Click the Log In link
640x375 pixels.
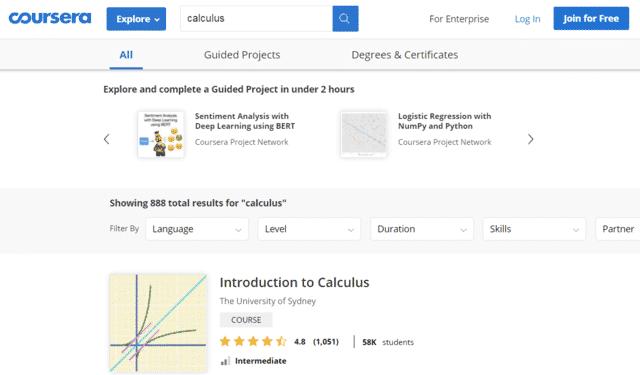click(x=527, y=19)
